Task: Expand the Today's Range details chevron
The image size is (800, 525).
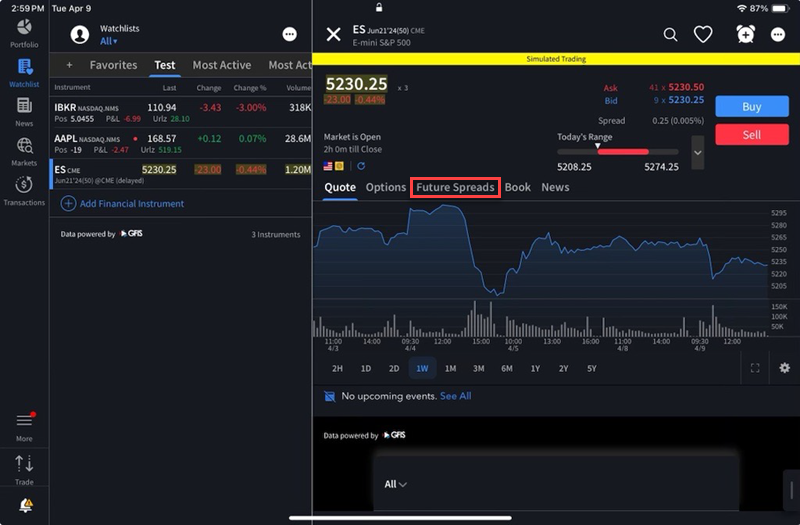Action: 698,152
